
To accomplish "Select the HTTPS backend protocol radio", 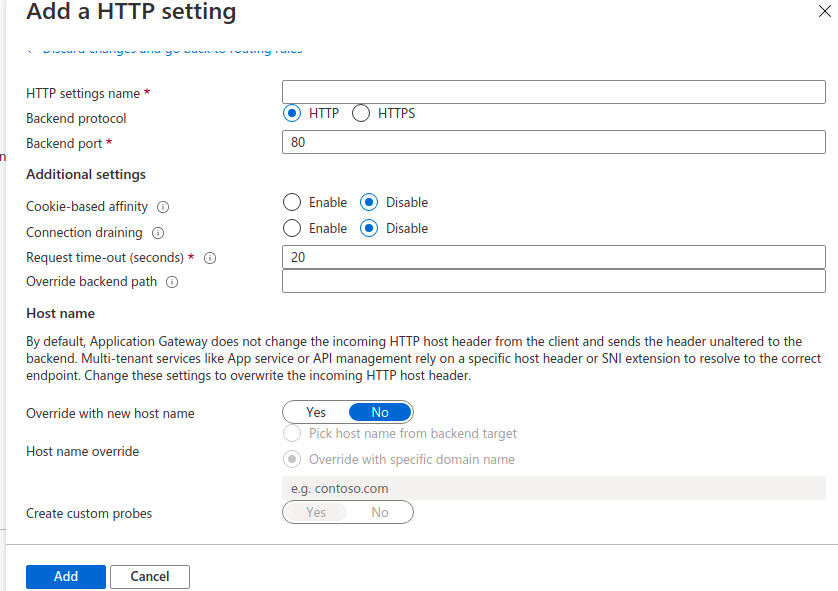I will (361, 113).
